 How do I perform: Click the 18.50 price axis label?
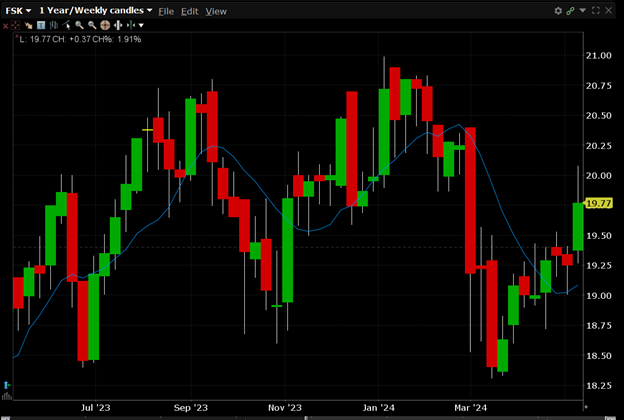click(x=599, y=356)
